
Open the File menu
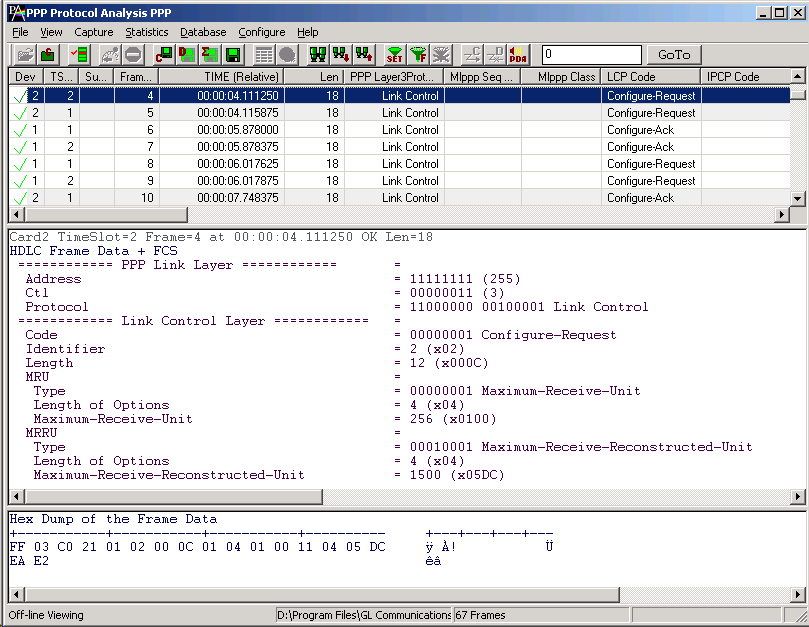20,32
